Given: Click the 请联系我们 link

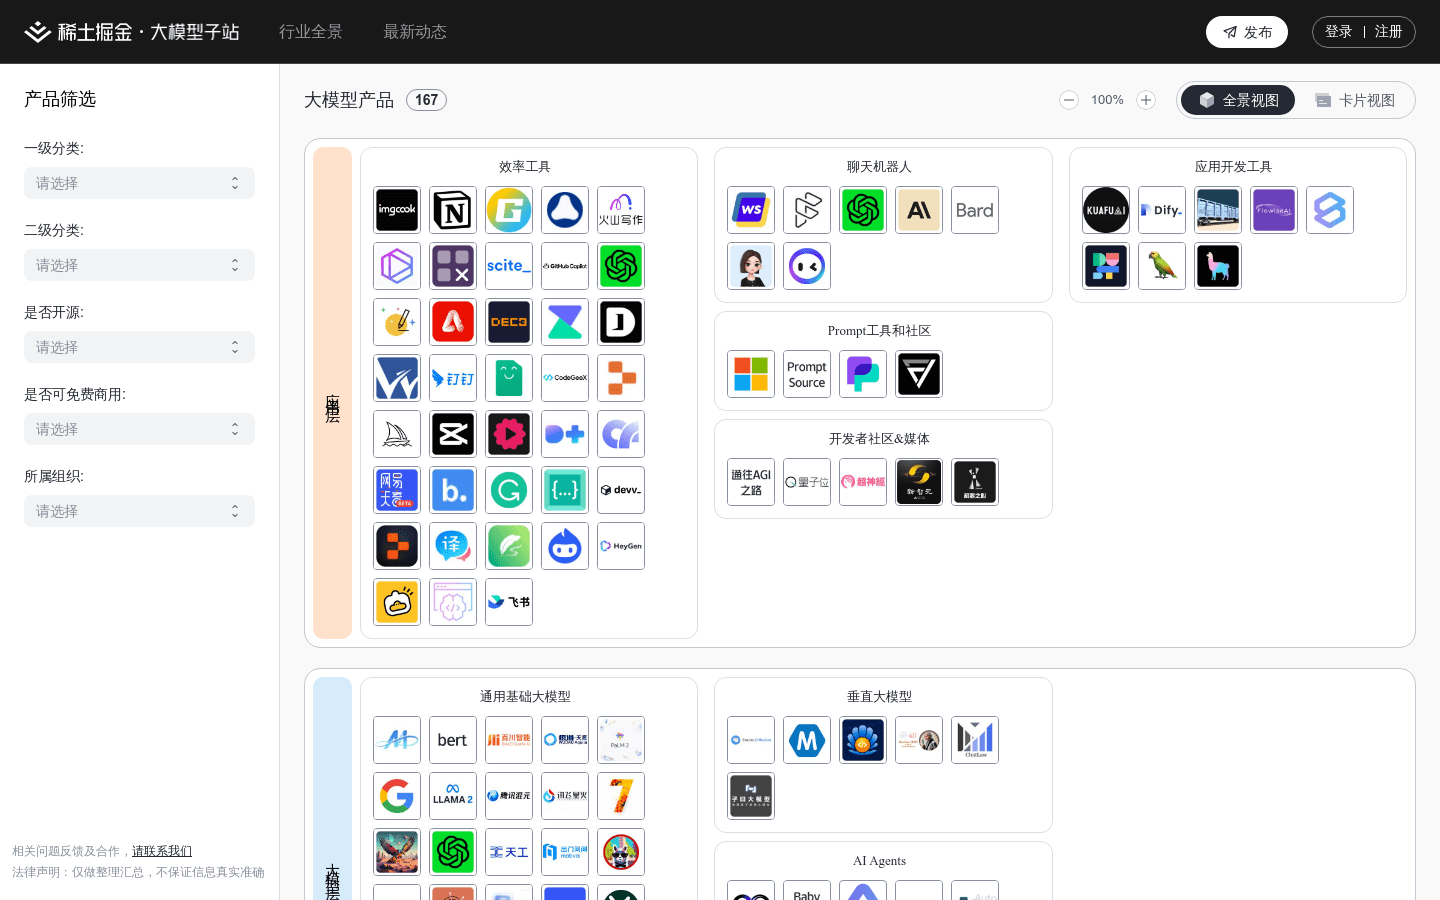Looking at the screenshot, I should click(x=162, y=851).
